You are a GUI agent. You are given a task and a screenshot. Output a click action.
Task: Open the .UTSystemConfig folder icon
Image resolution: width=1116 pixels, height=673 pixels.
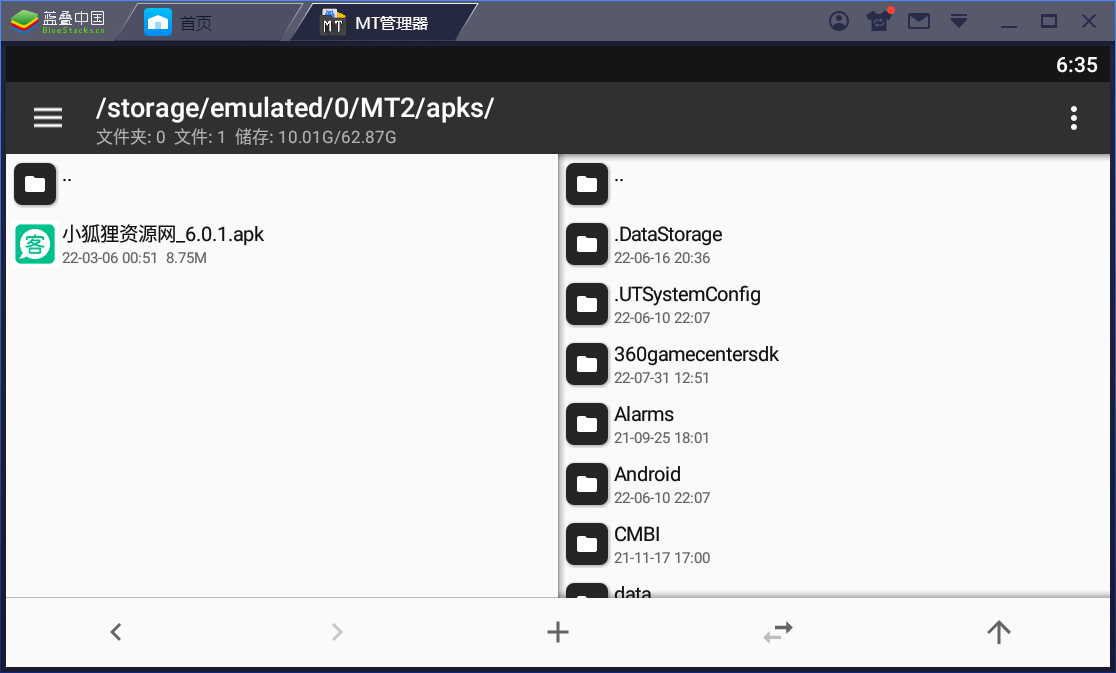pos(587,304)
